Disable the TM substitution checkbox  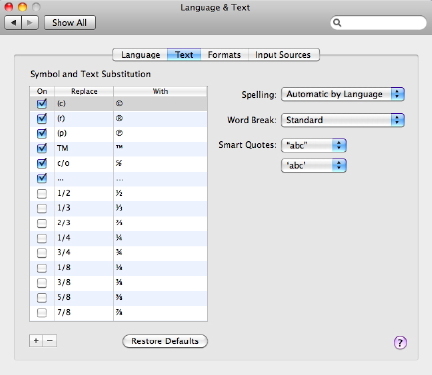pos(42,148)
